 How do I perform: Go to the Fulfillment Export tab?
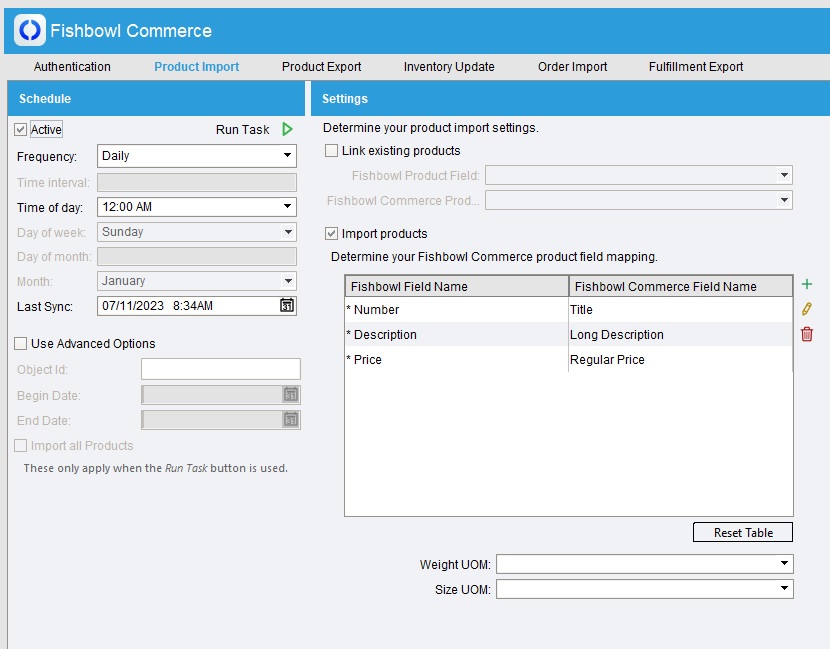696,67
